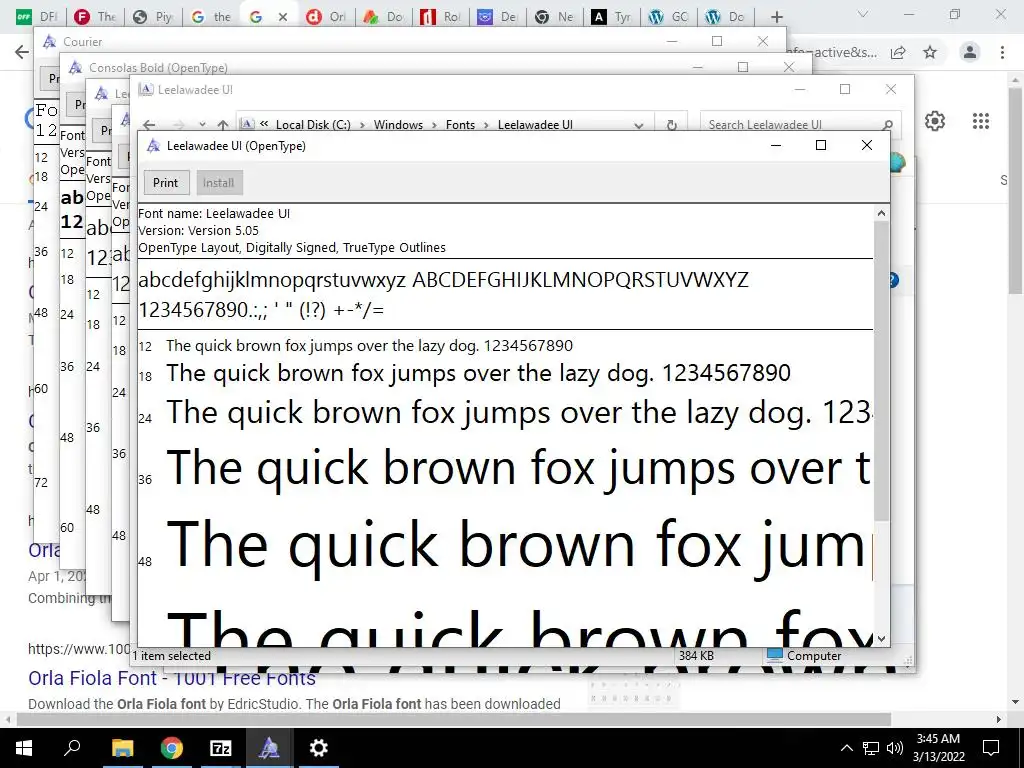Click Font Viewer taskbar icon
1024x768 pixels.
[x=269, y=748]
